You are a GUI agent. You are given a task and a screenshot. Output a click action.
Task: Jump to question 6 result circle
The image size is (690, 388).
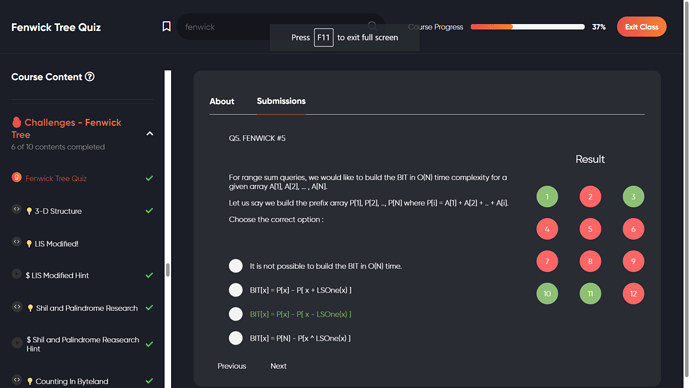tap(633, 229)
